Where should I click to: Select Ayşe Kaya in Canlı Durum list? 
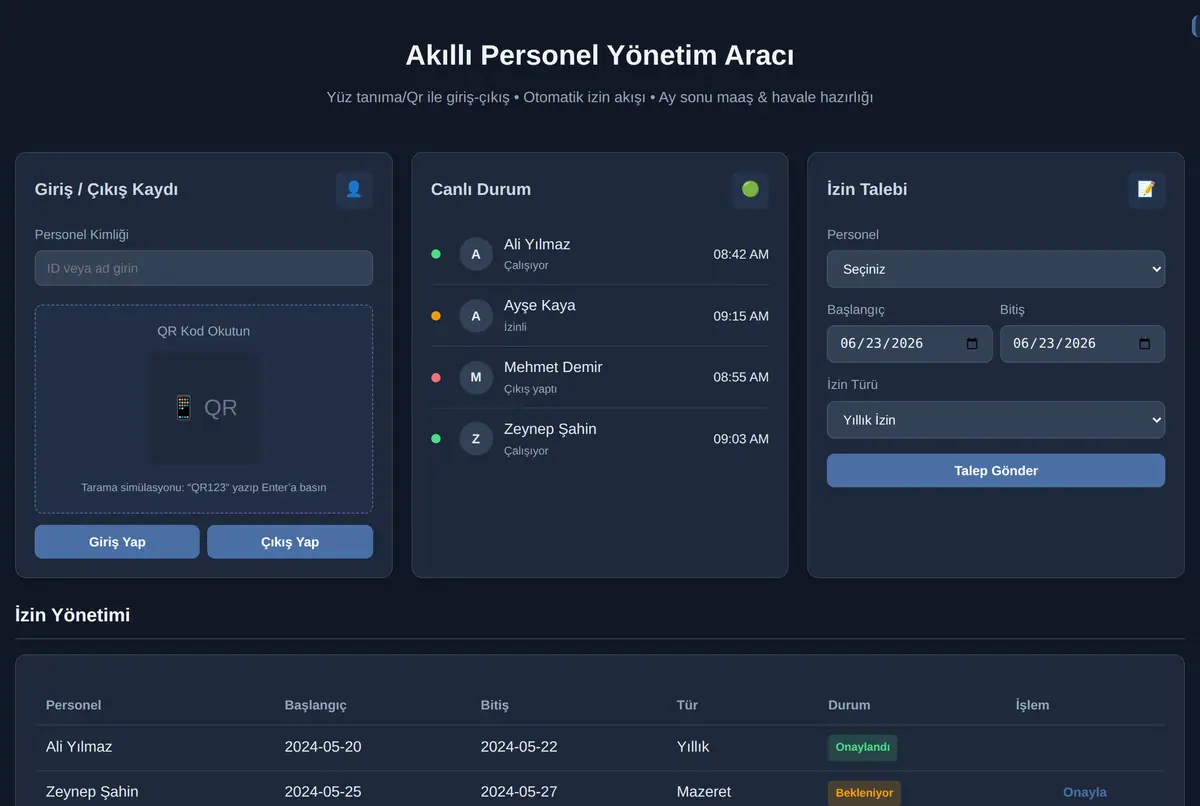coord(600,316)
